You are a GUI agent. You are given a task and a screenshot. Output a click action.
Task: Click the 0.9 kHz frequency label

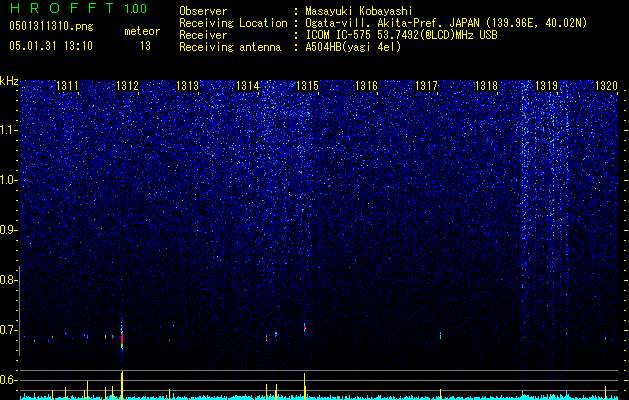tap(7, 230)
